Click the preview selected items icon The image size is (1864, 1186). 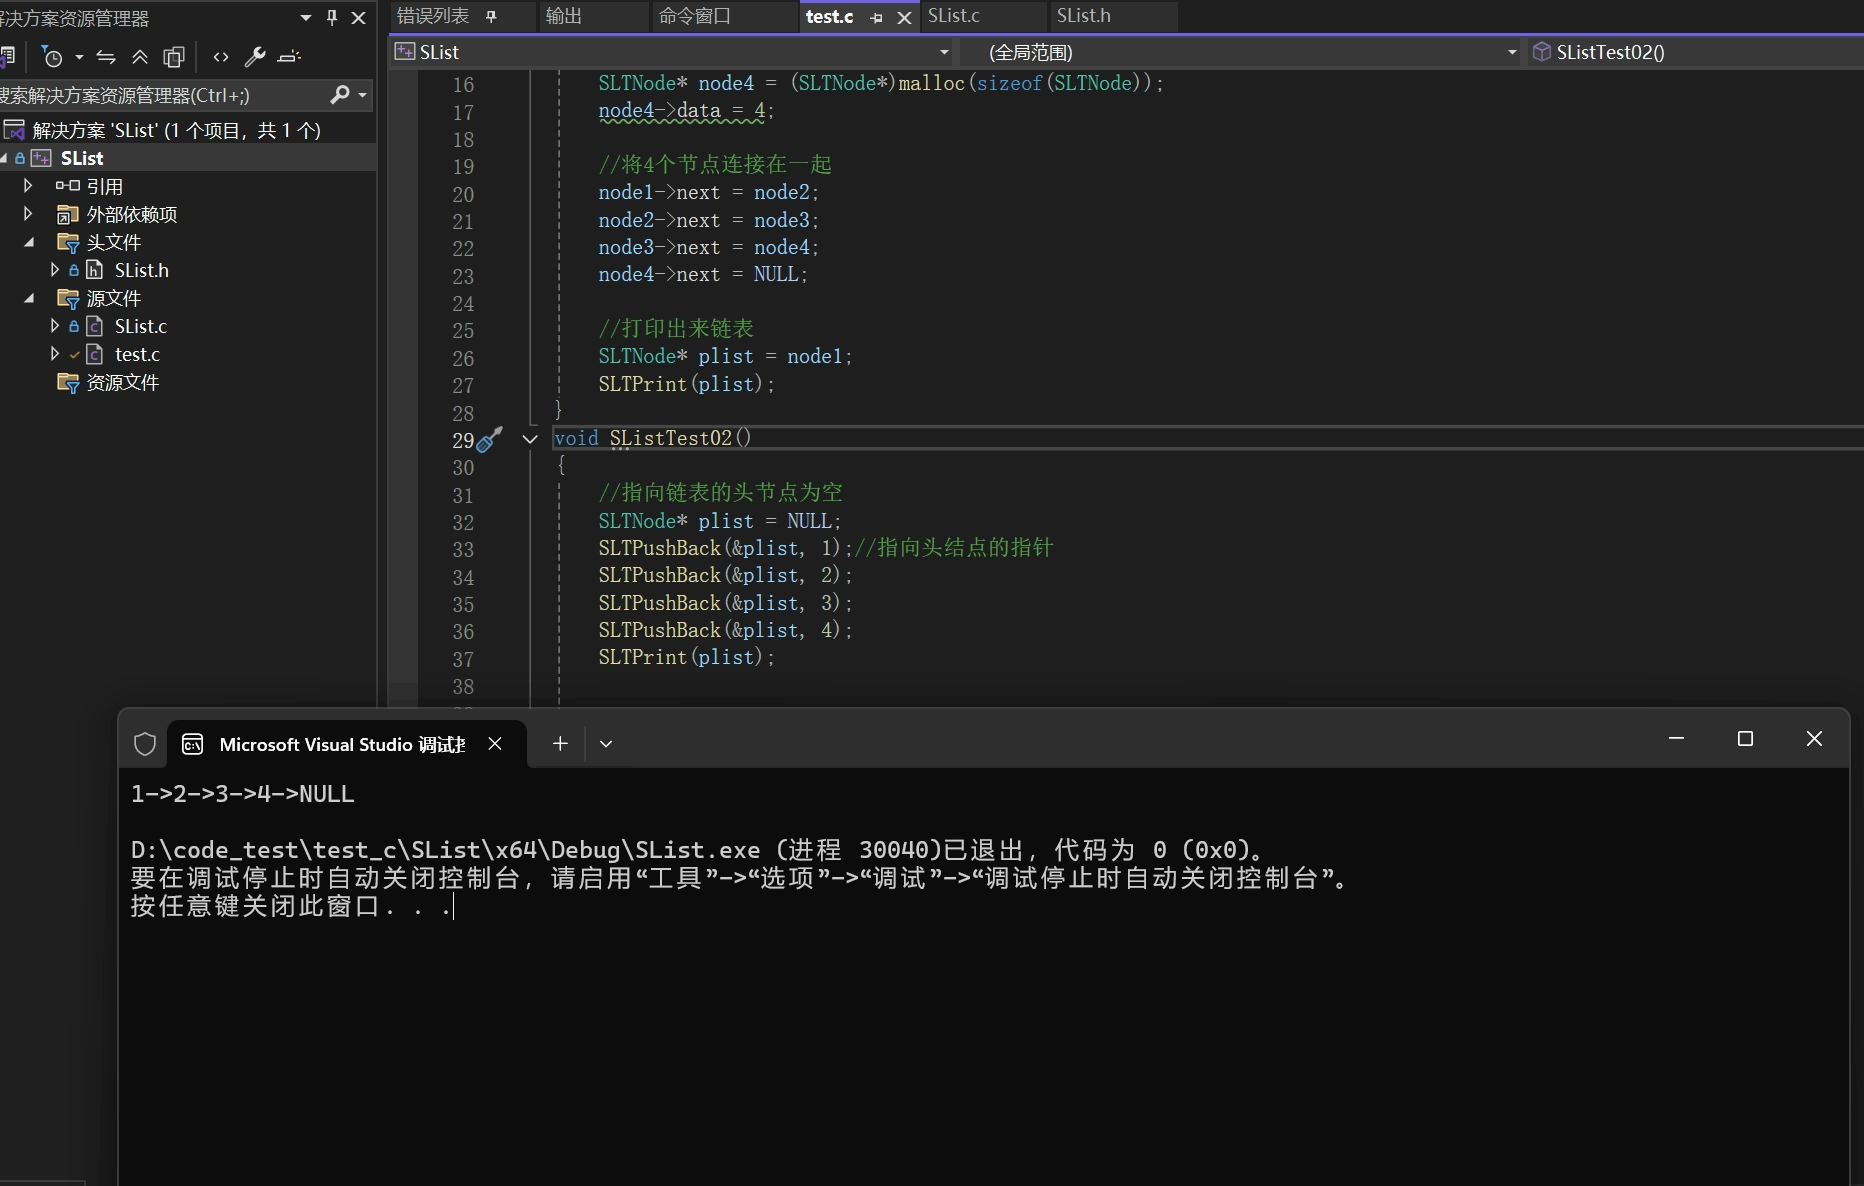[x=289, y=57]
